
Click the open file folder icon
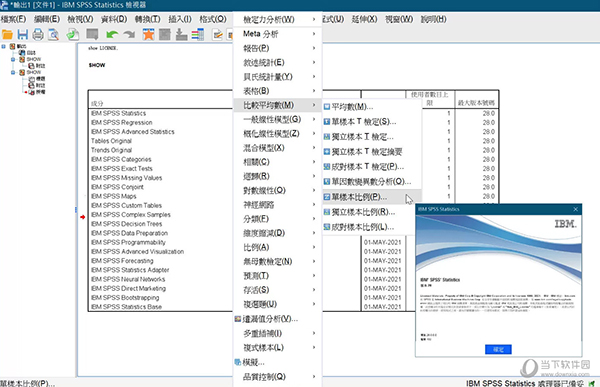click(x=7, y=34)
